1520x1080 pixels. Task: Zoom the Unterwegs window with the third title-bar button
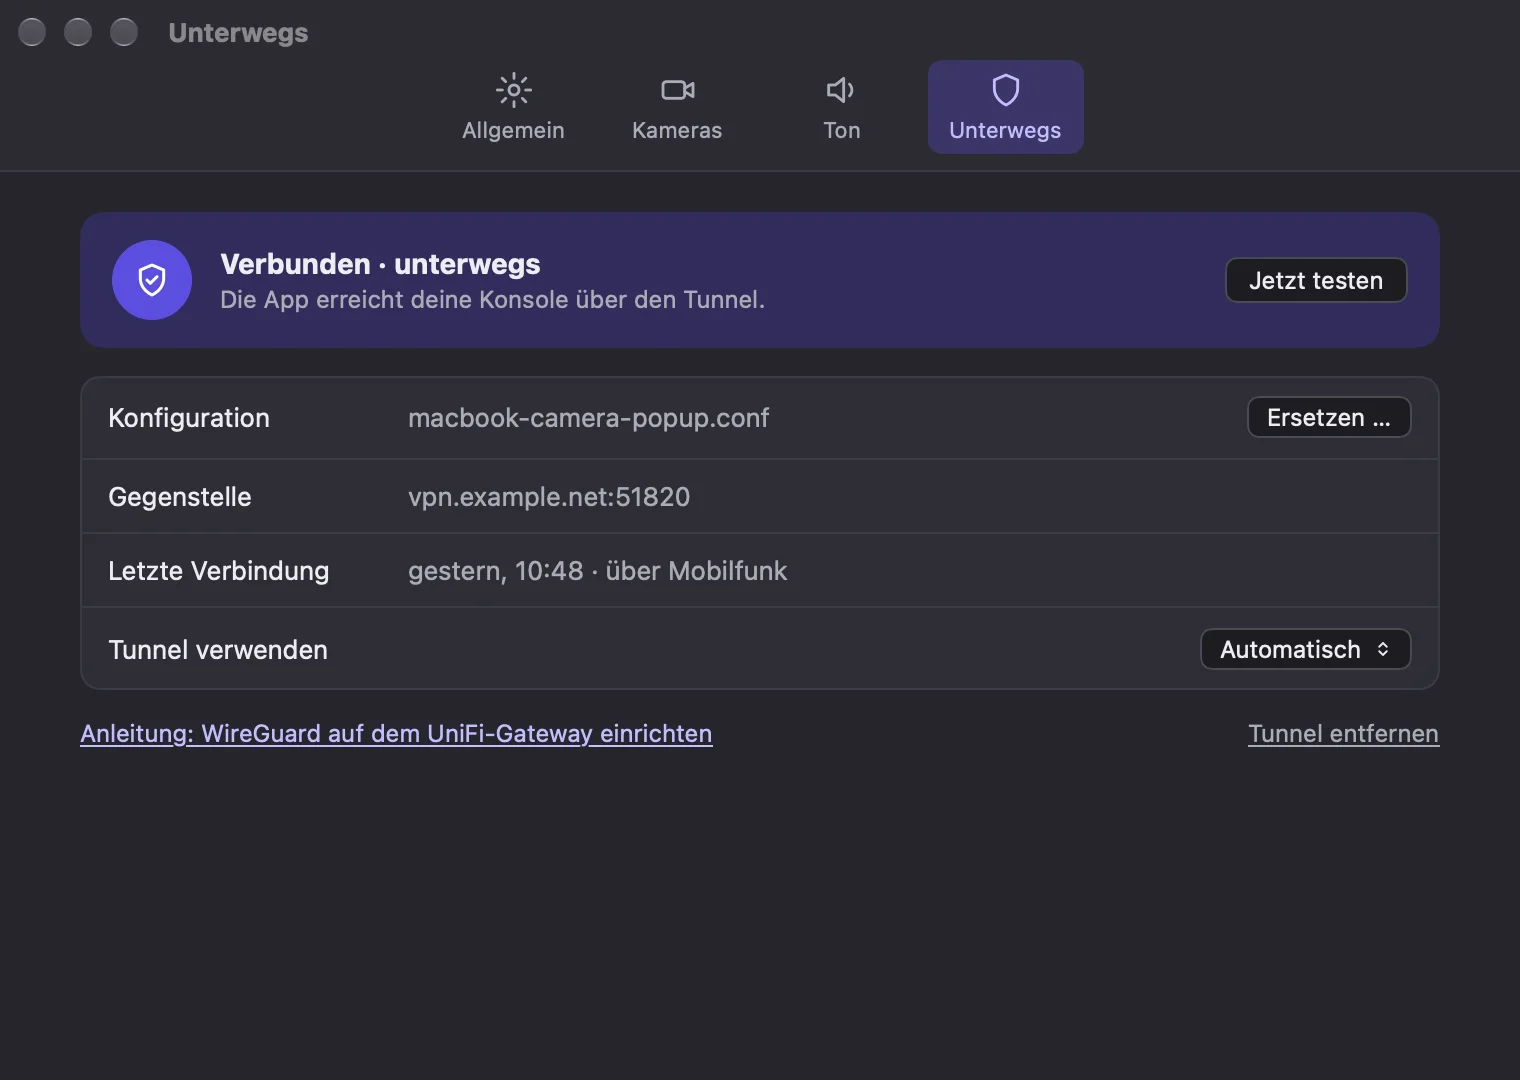point(124,32)
